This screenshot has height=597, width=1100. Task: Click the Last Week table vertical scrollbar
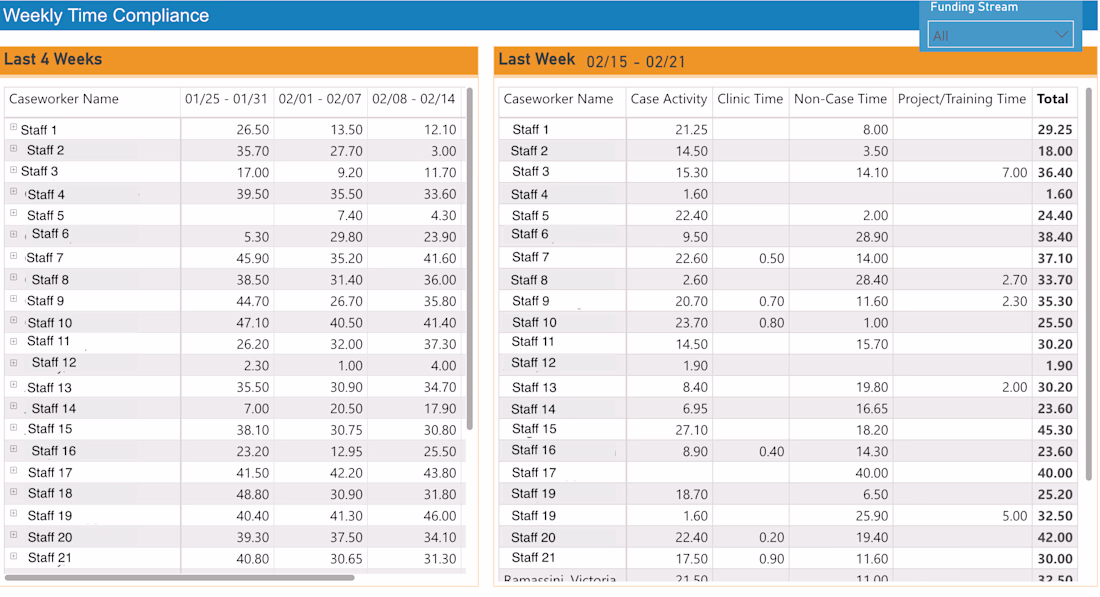point(1089,283)
